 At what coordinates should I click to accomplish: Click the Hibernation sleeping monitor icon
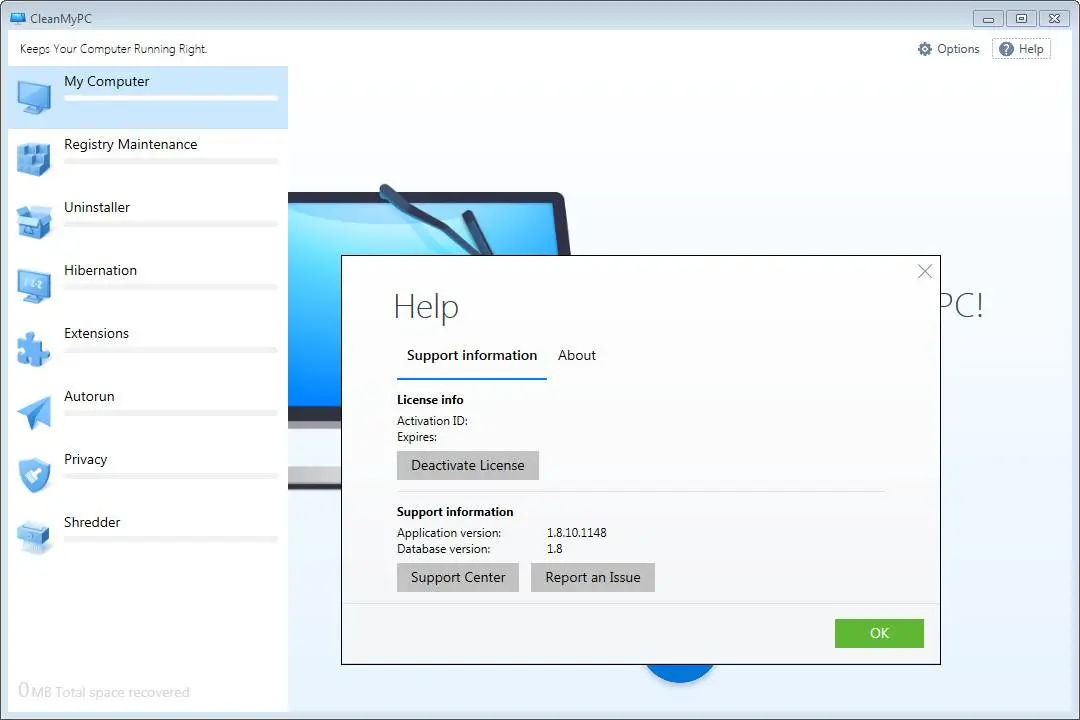(34, 285)
